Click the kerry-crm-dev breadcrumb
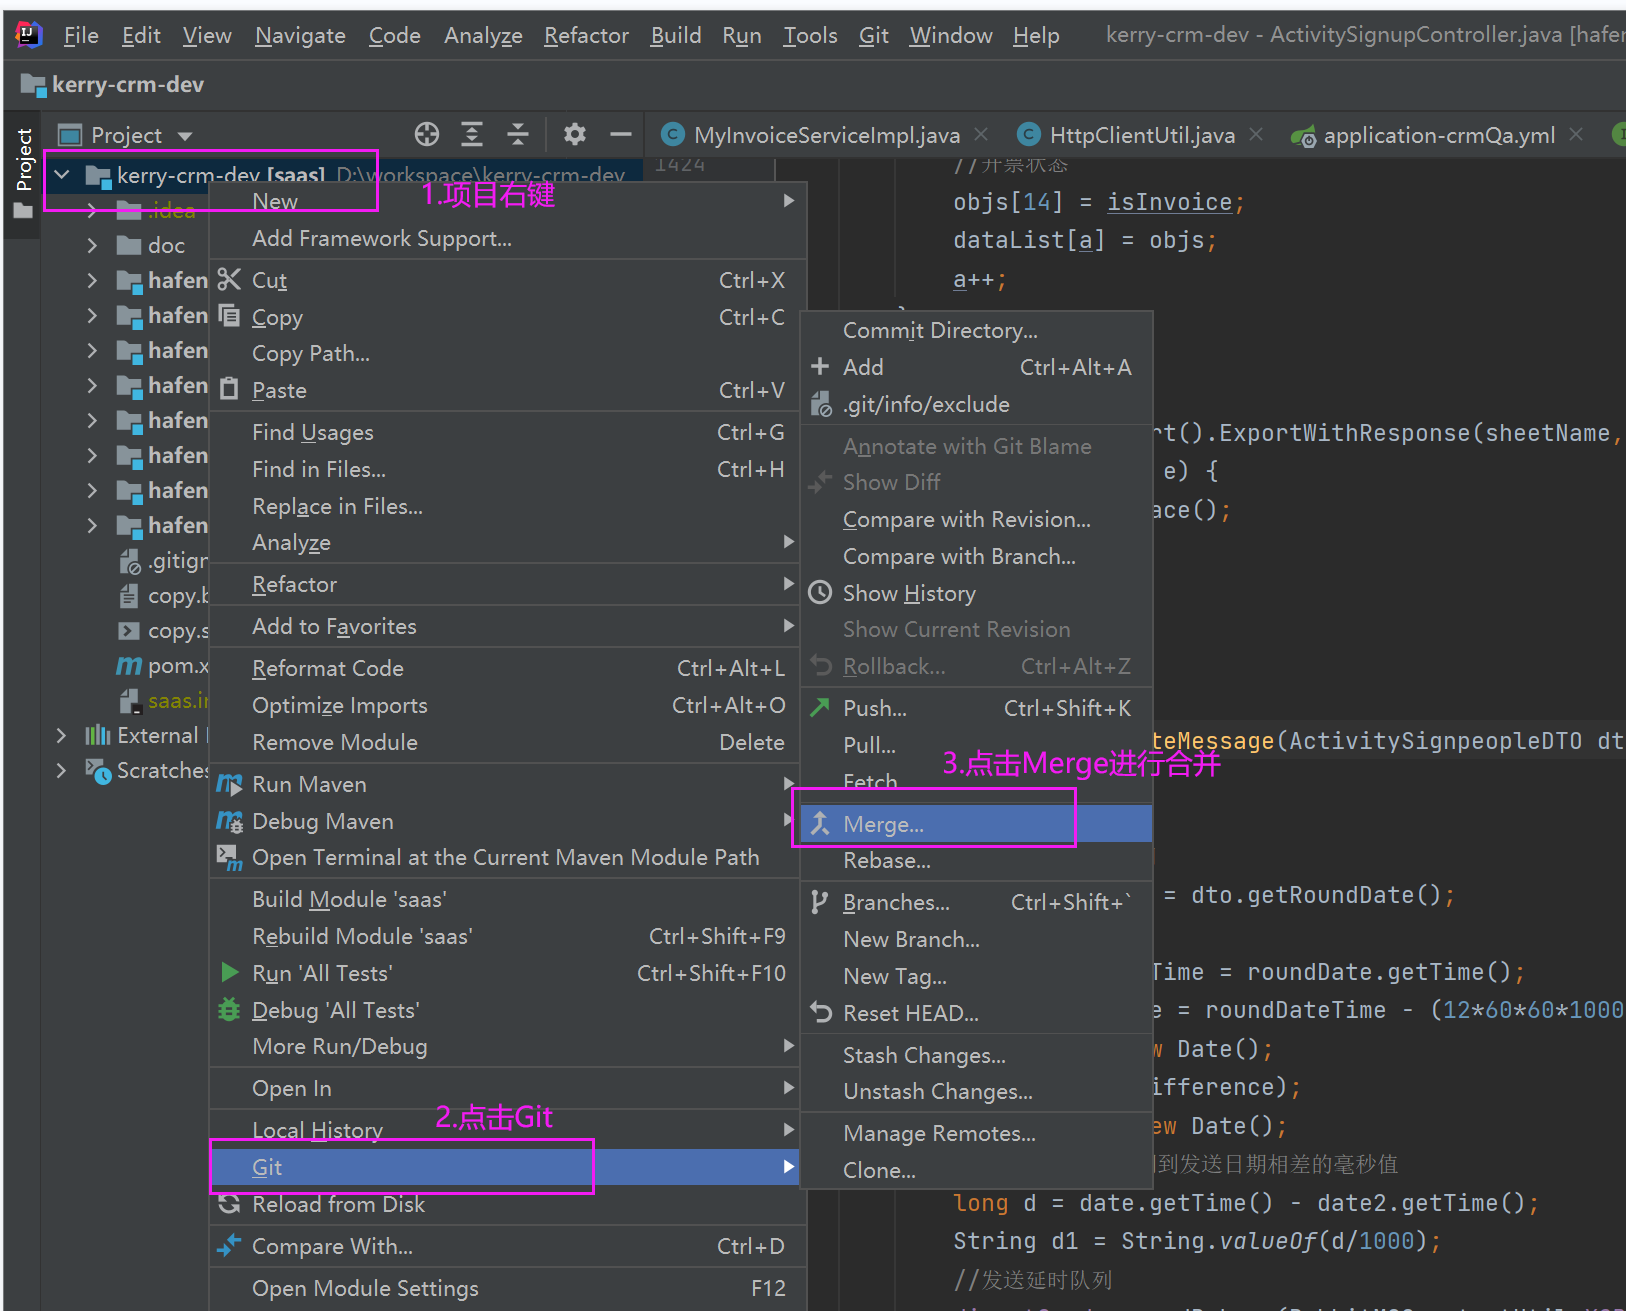The height and width of the screenshot is (1311, 1626). [x=127, y=85]
